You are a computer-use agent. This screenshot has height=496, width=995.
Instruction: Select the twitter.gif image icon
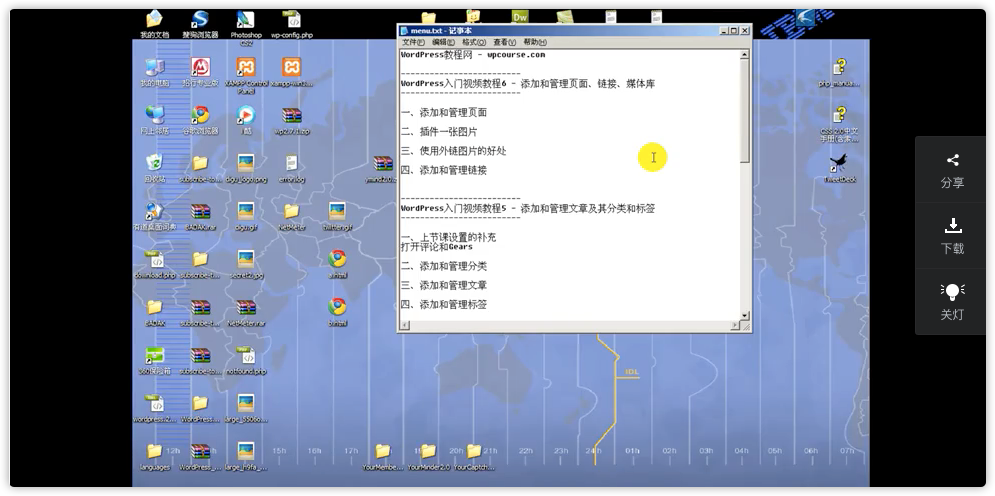click(337, 216)
